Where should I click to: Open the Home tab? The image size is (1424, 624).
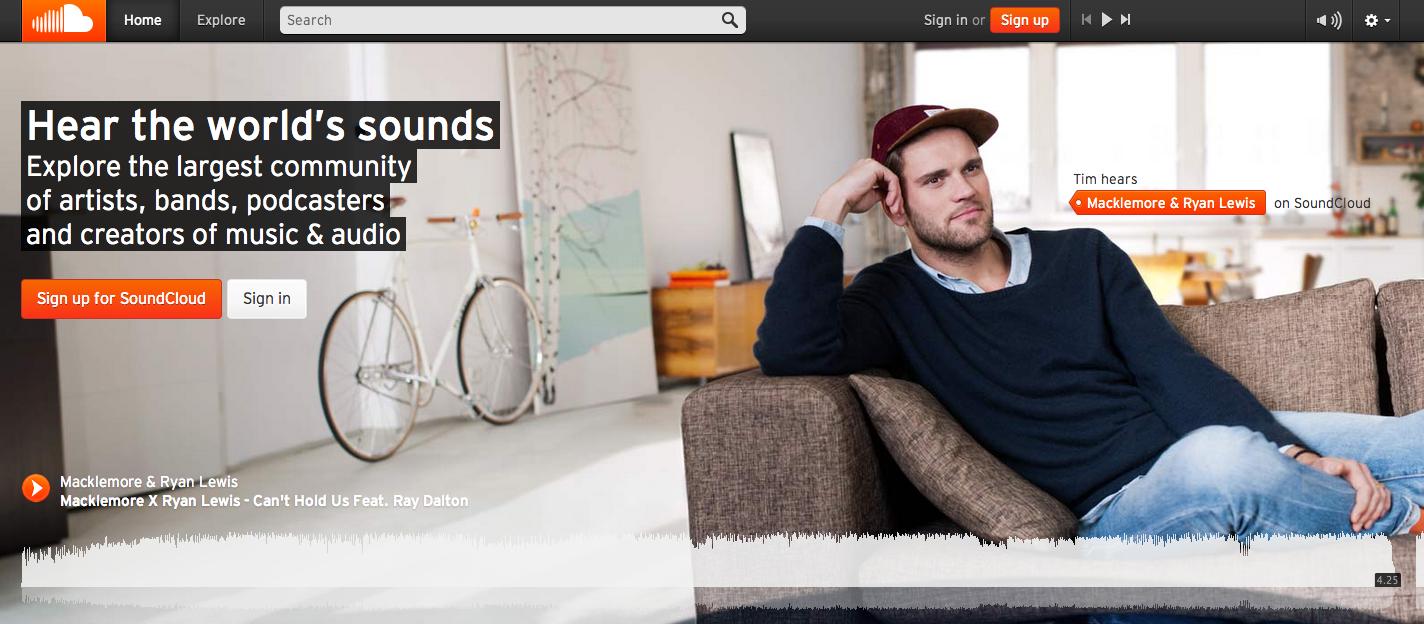[143, 20]
